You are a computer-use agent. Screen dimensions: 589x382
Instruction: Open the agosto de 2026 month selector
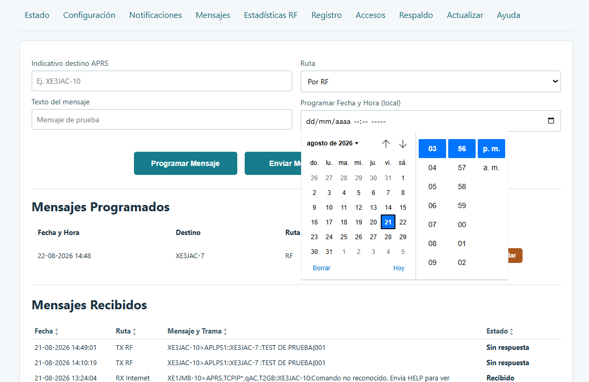tap(332, 143)
